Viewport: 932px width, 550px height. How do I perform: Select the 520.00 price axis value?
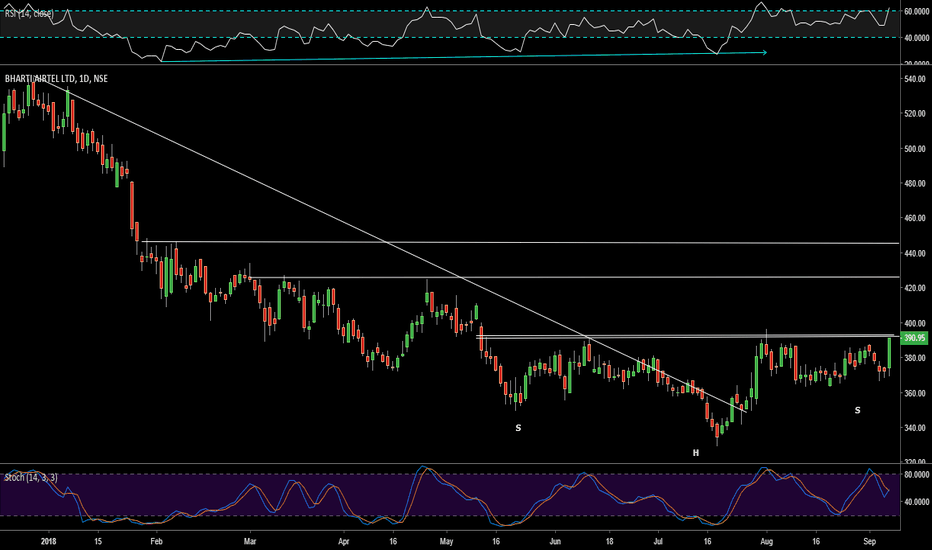point(915,114)
